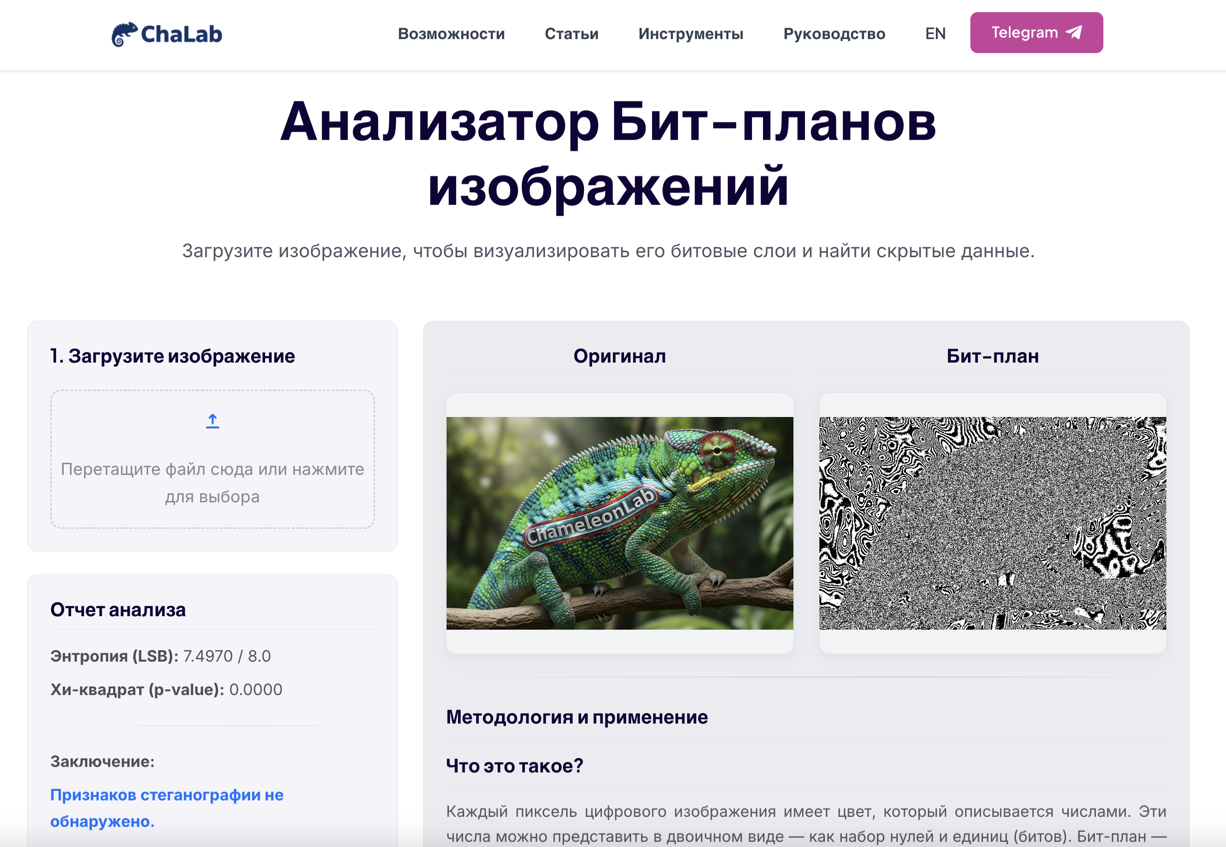Click the Бит-план column label
1226x847 pixels.
click(x=992, y=356)
